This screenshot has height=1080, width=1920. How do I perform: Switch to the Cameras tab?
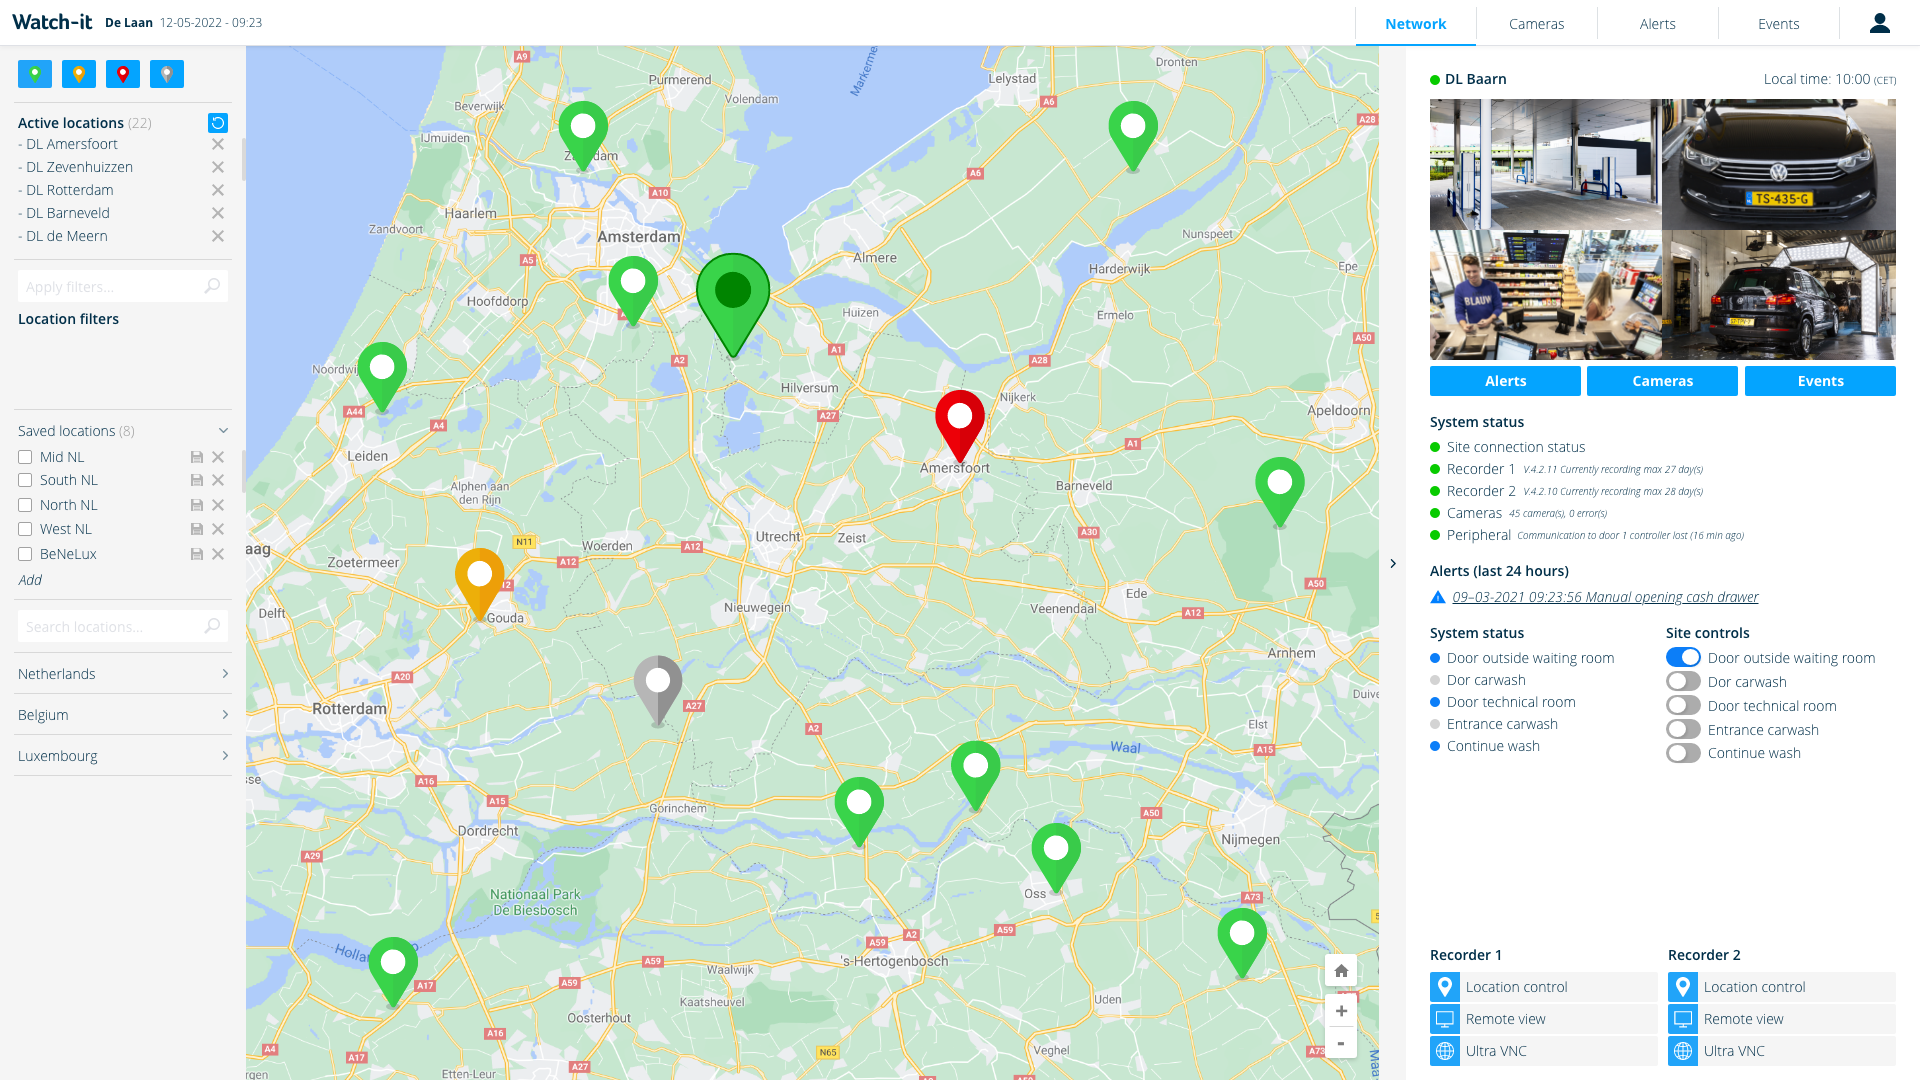coord(1536,24)
